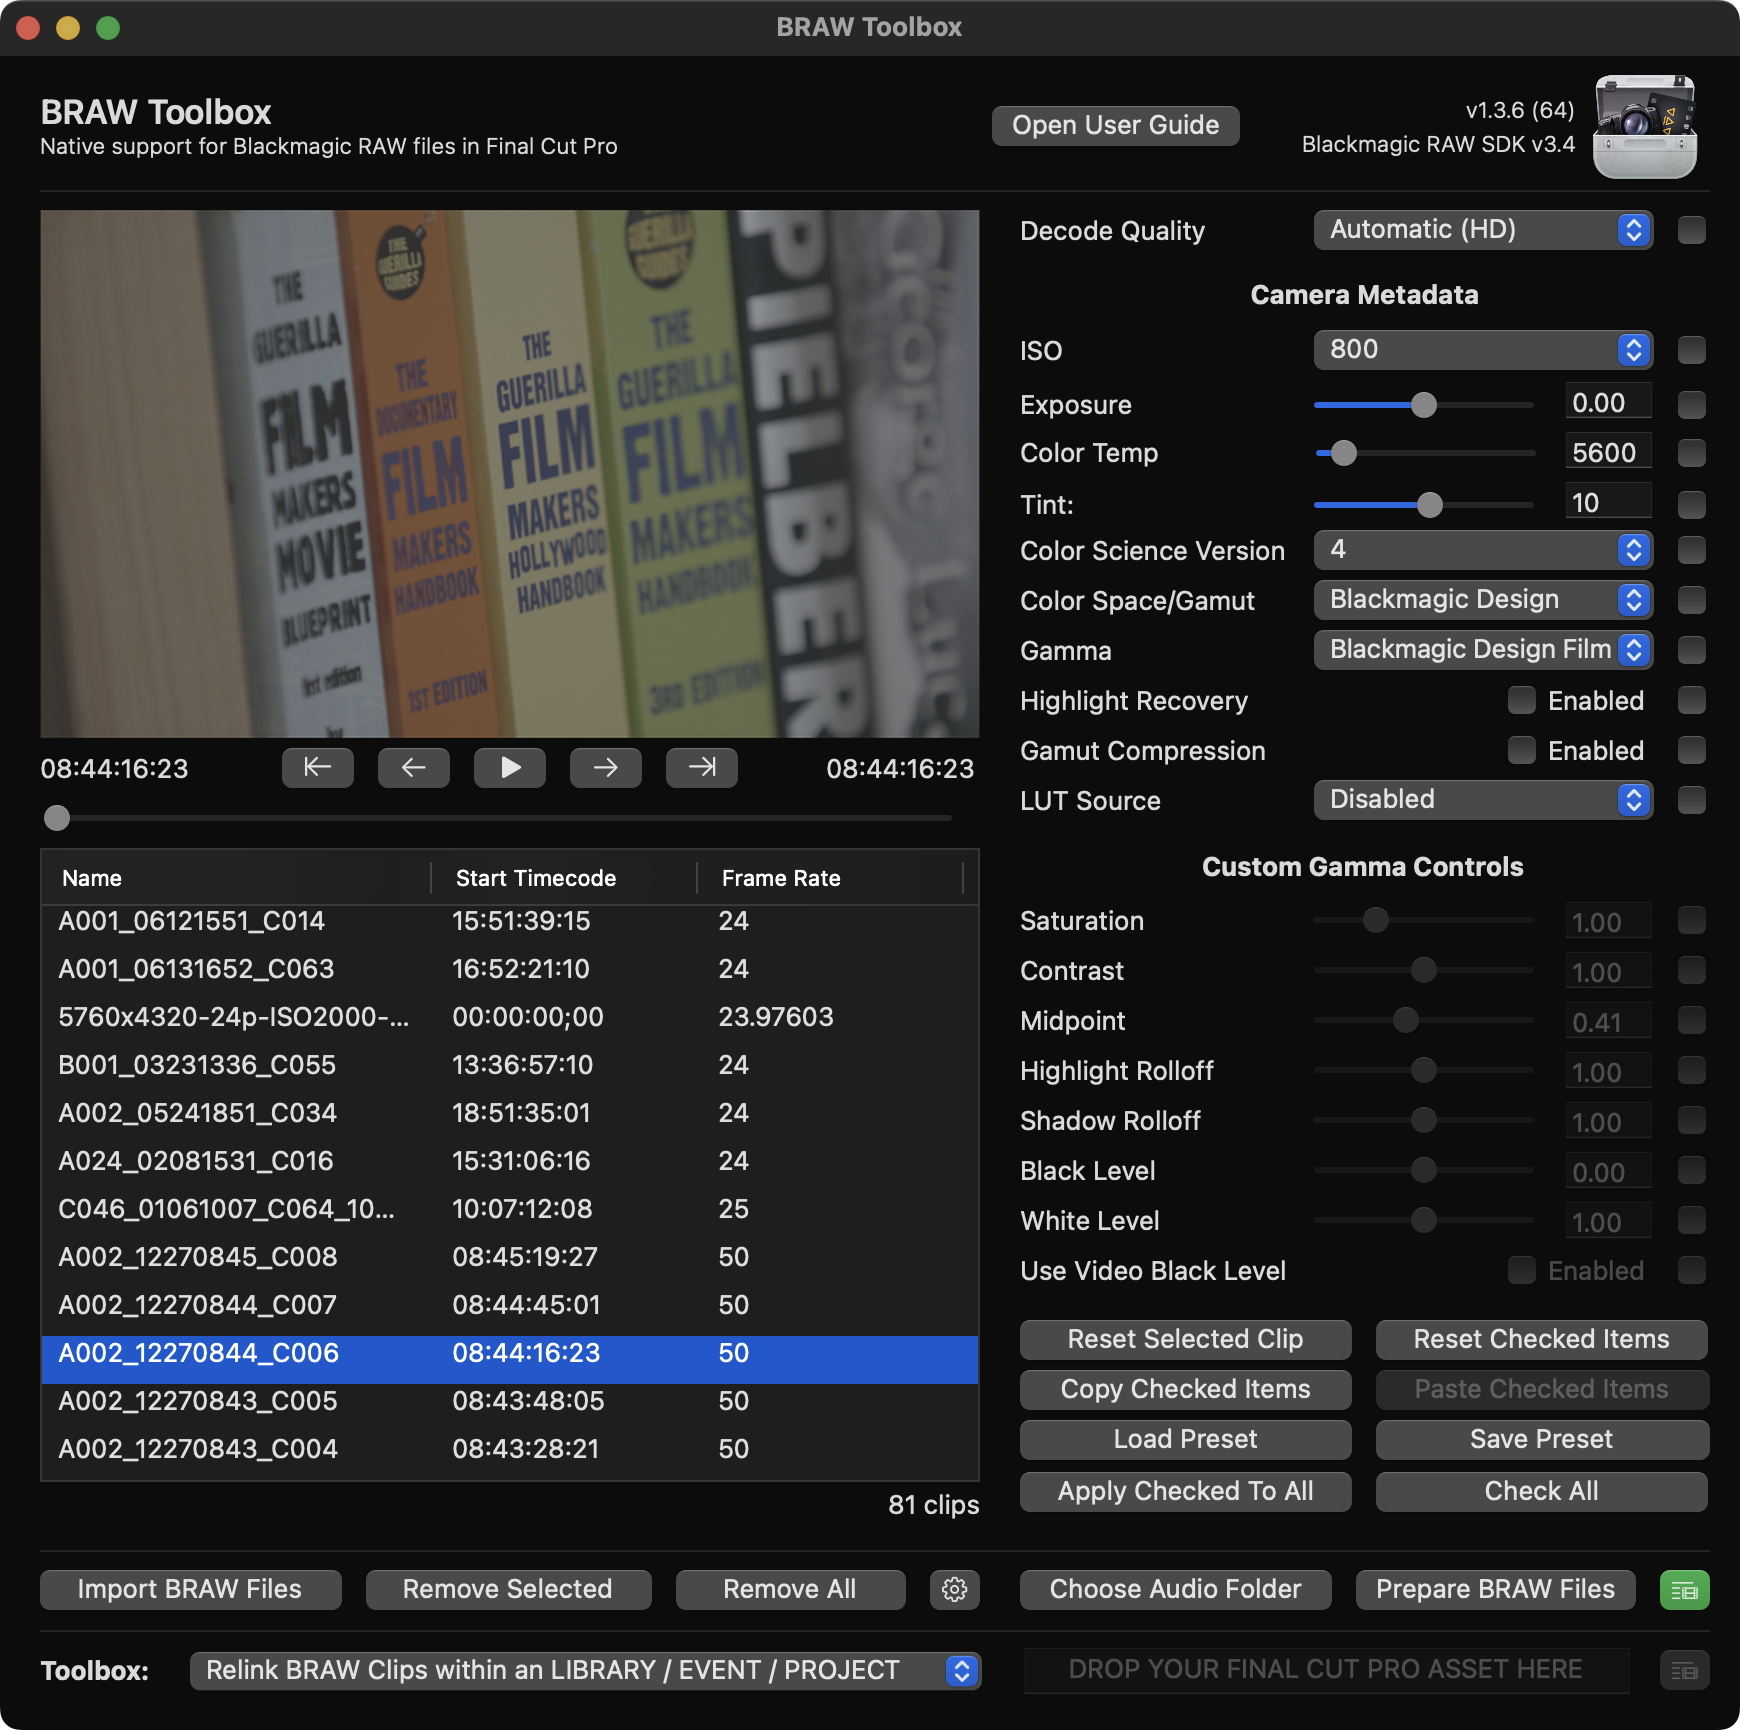Tick the checkbox at right of ISO row

coord(1692,350)
